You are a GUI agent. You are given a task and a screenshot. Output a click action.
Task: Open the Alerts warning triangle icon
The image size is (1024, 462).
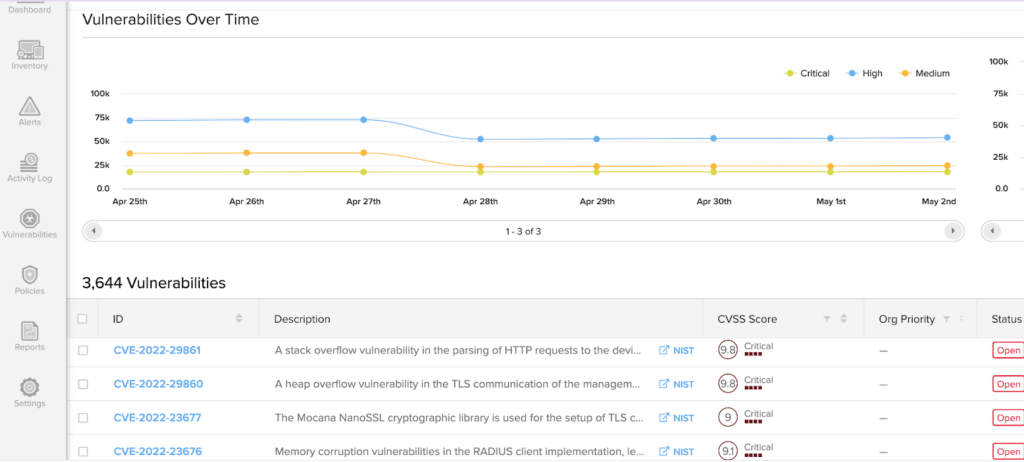click(x=29, y=106)
